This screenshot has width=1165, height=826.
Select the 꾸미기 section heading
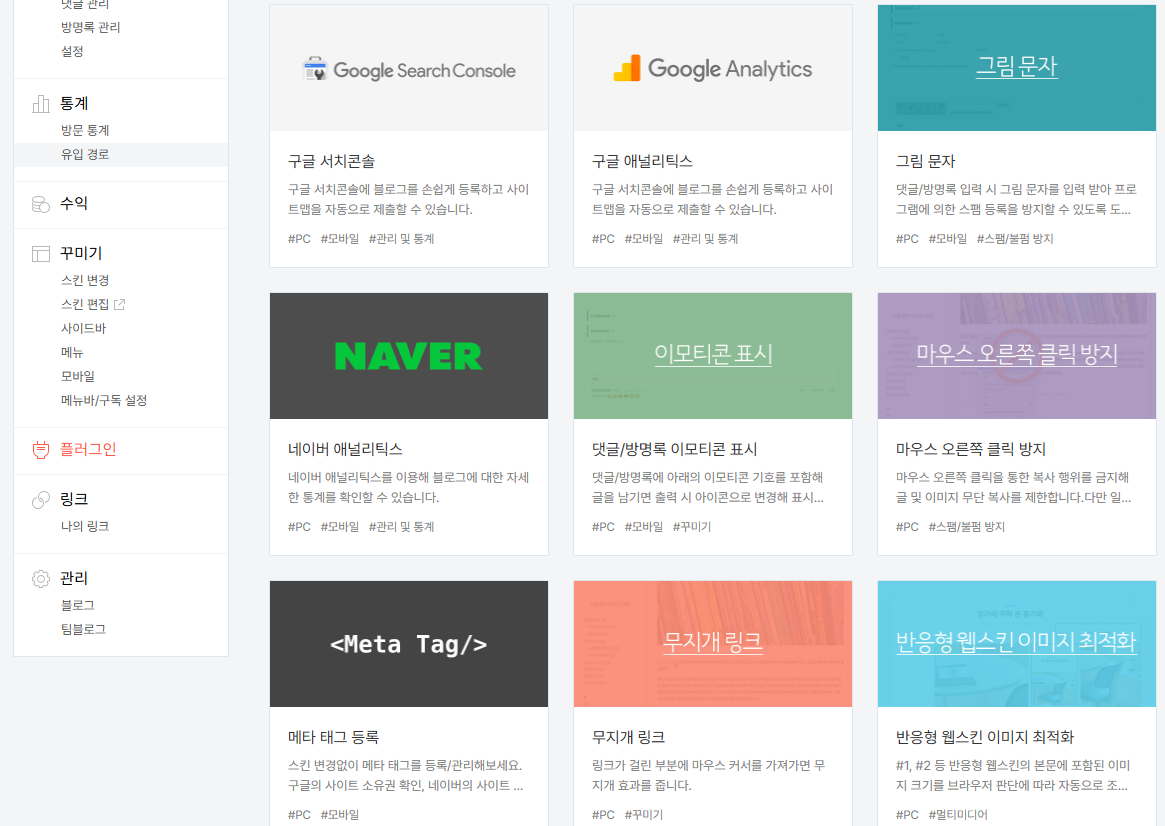pyautogui.click(x=81, y=253)
